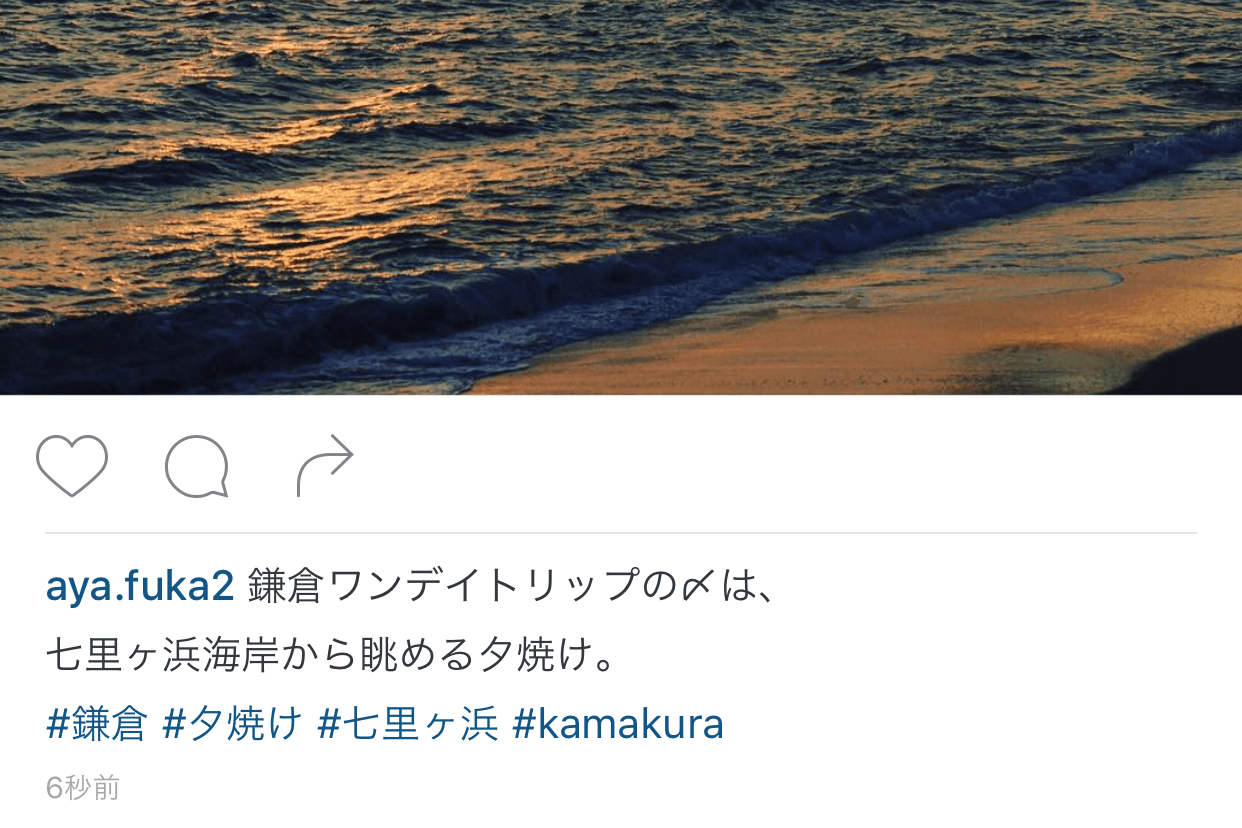Like the post with the heart icon

[x=72, y=466]
